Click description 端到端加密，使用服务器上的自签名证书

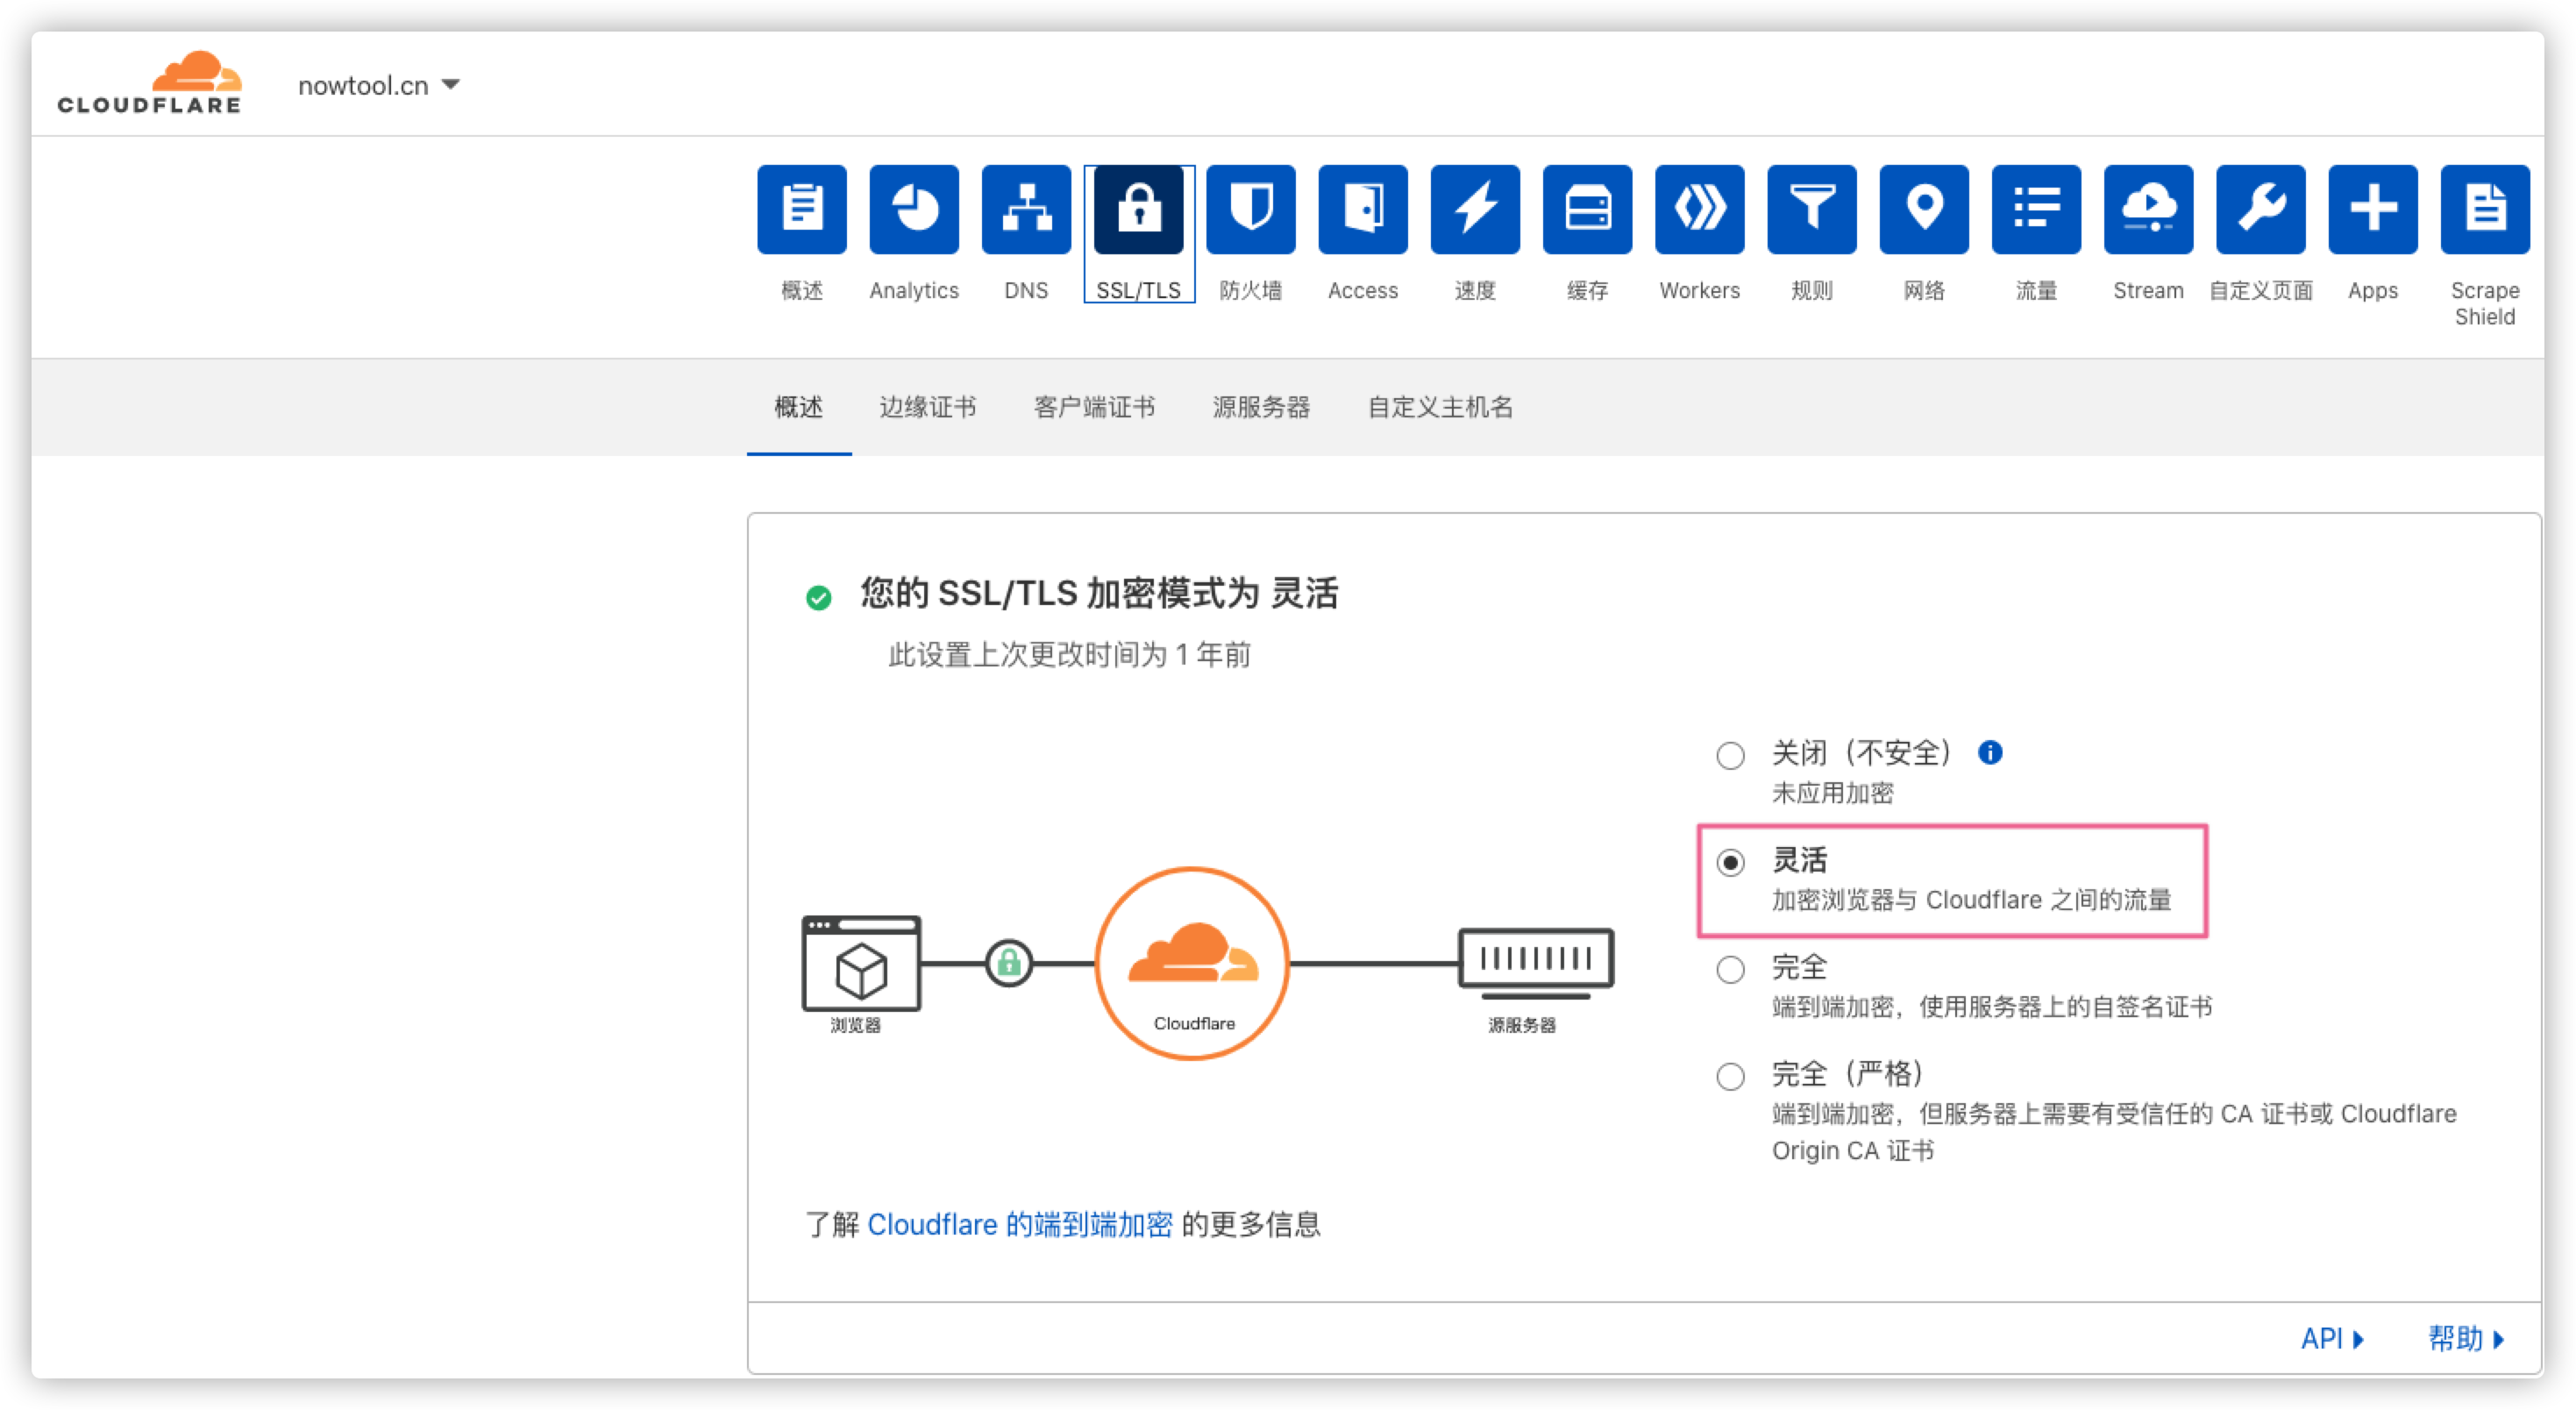tap(1992, 1007)
